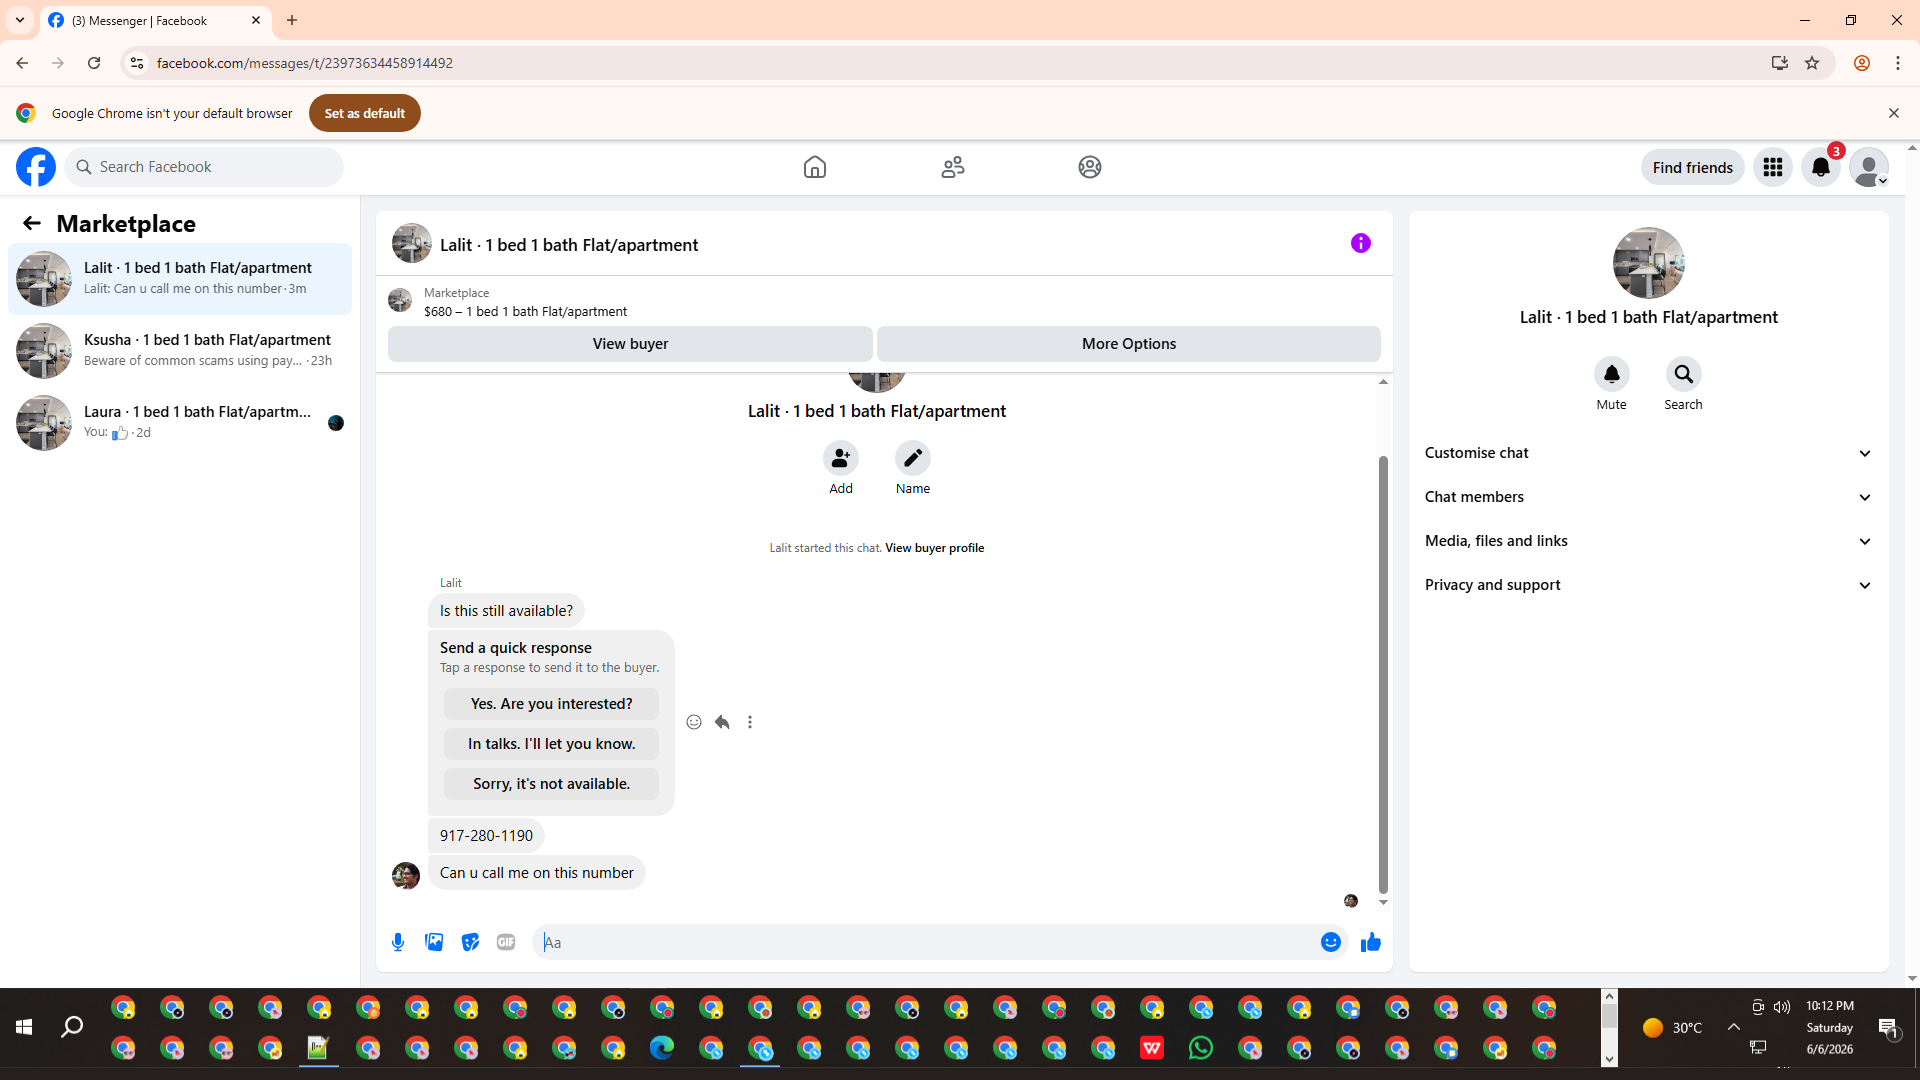Send "Yes. Are you interested?" quick response
Image resolution: width=1920 pixels, height=1080 pixels.
[551, 704]
